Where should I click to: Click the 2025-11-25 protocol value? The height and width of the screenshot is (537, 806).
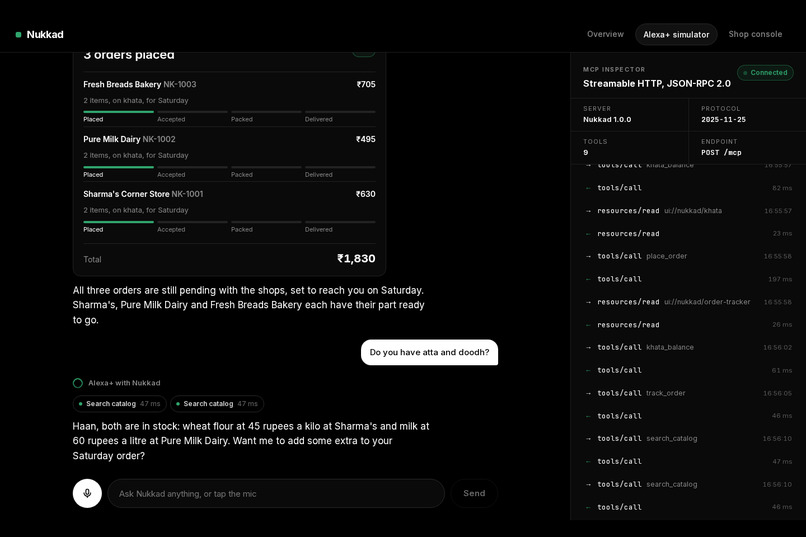[723, 119]
